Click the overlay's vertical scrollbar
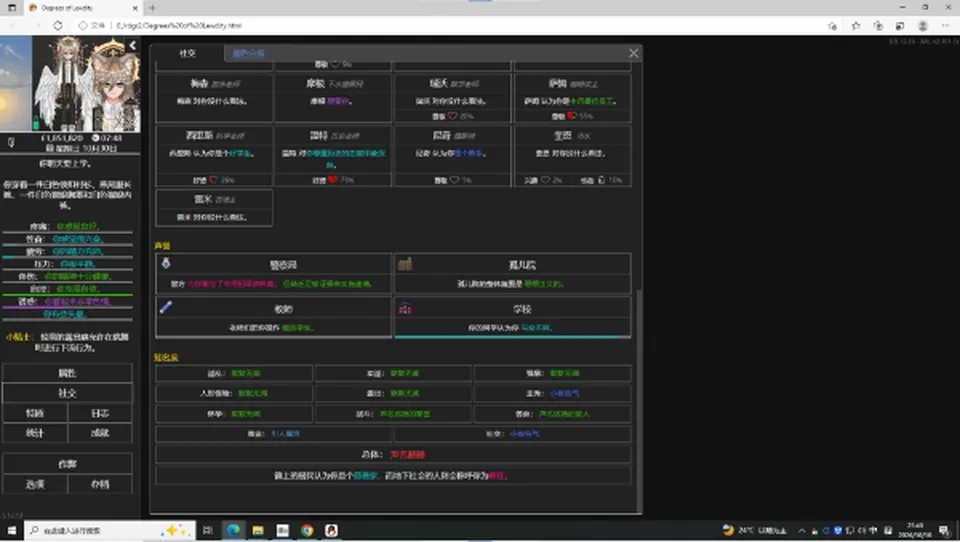Viewport: 960px width, 542px height. pyautogui.click(x=639, y=401)
